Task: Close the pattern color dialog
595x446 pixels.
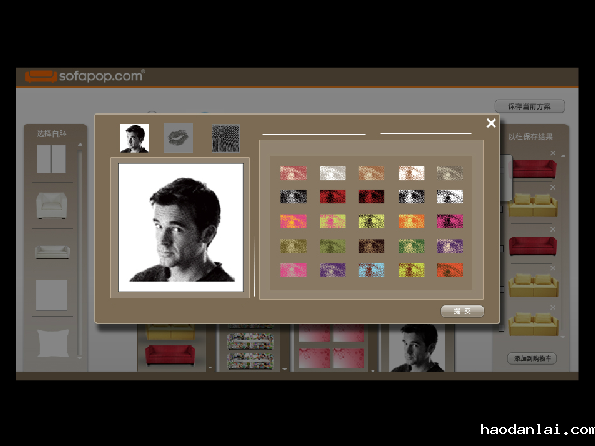Action: click(x=491, y=123)
